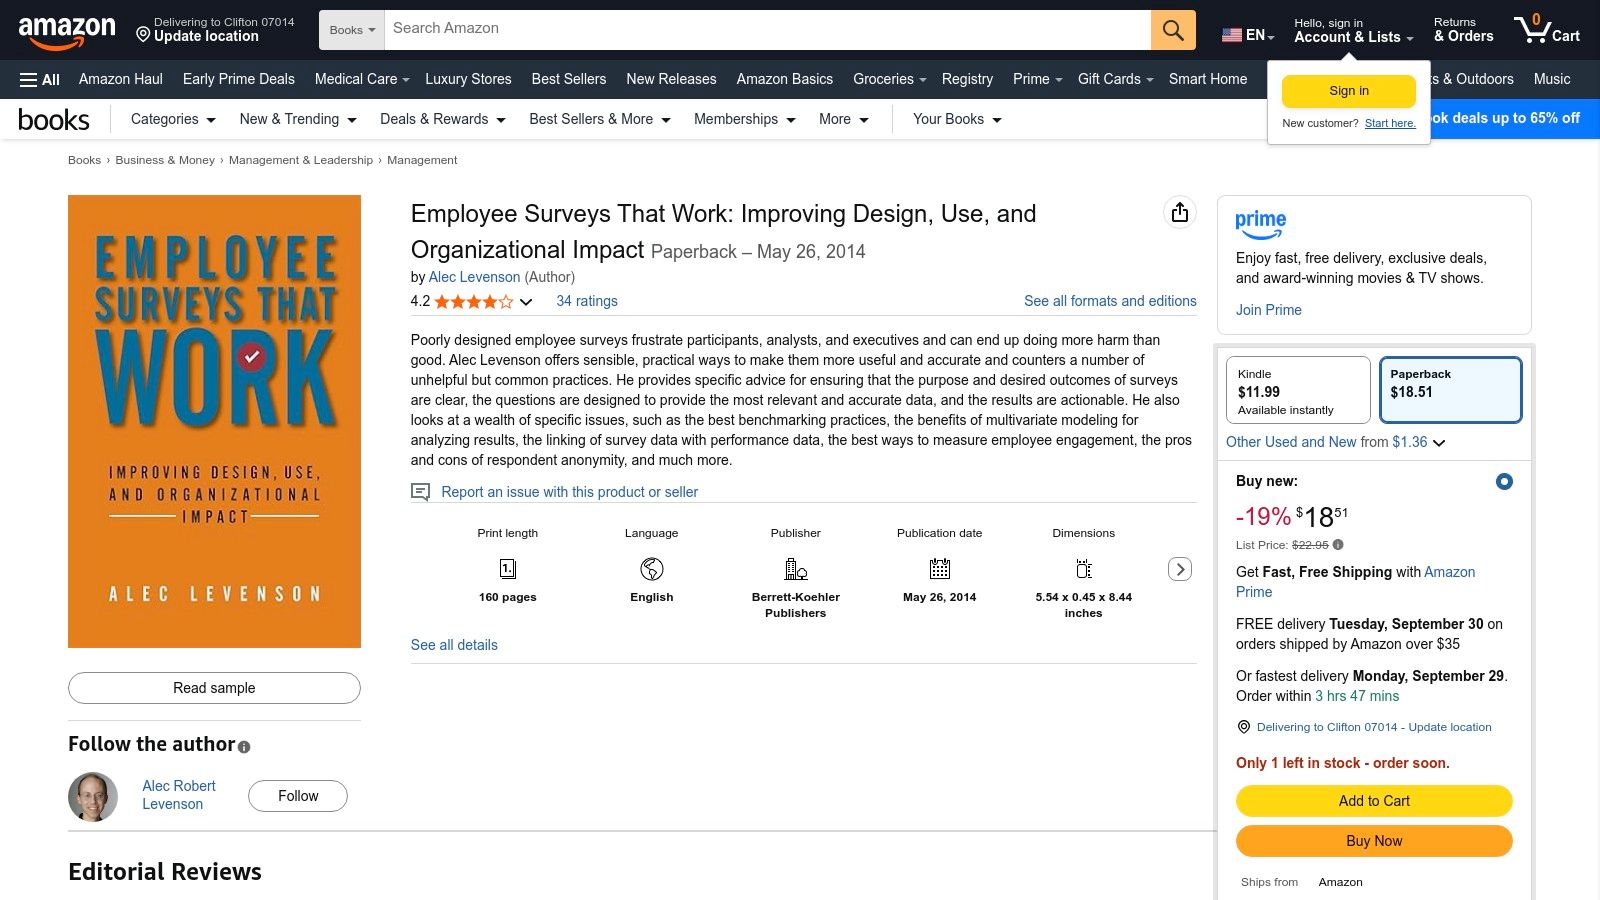Click the Amazon logo
Screen dimensions: 1600x900
pos(67,30)
